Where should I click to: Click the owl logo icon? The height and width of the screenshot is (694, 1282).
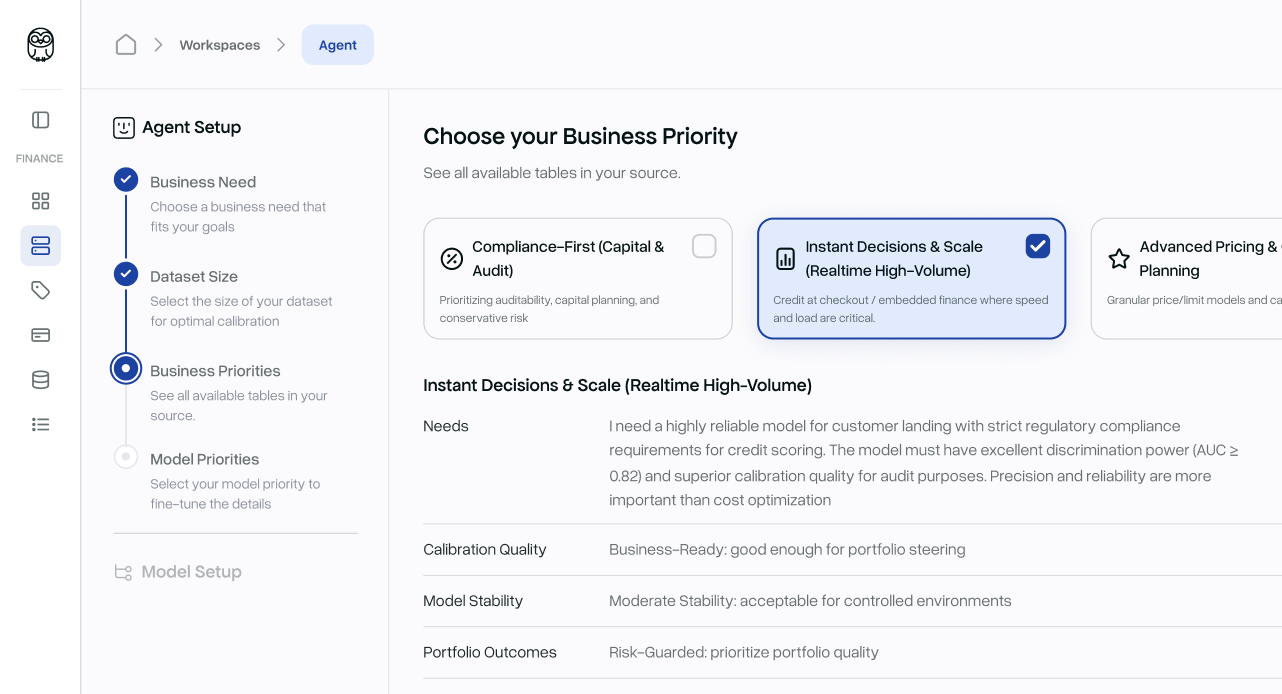pos(40,45)
